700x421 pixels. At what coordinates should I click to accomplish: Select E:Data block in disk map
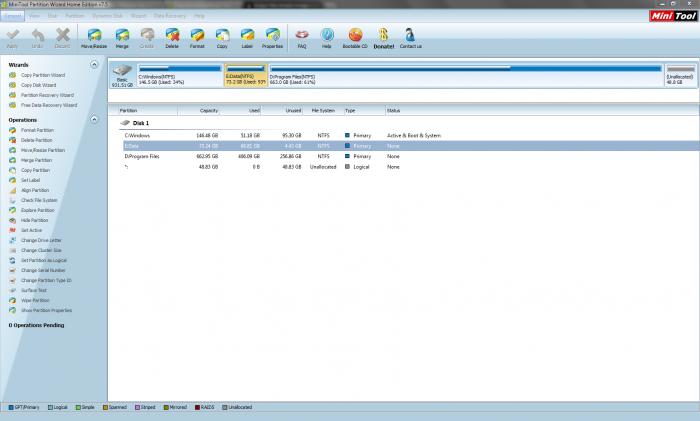pos(246,75)
